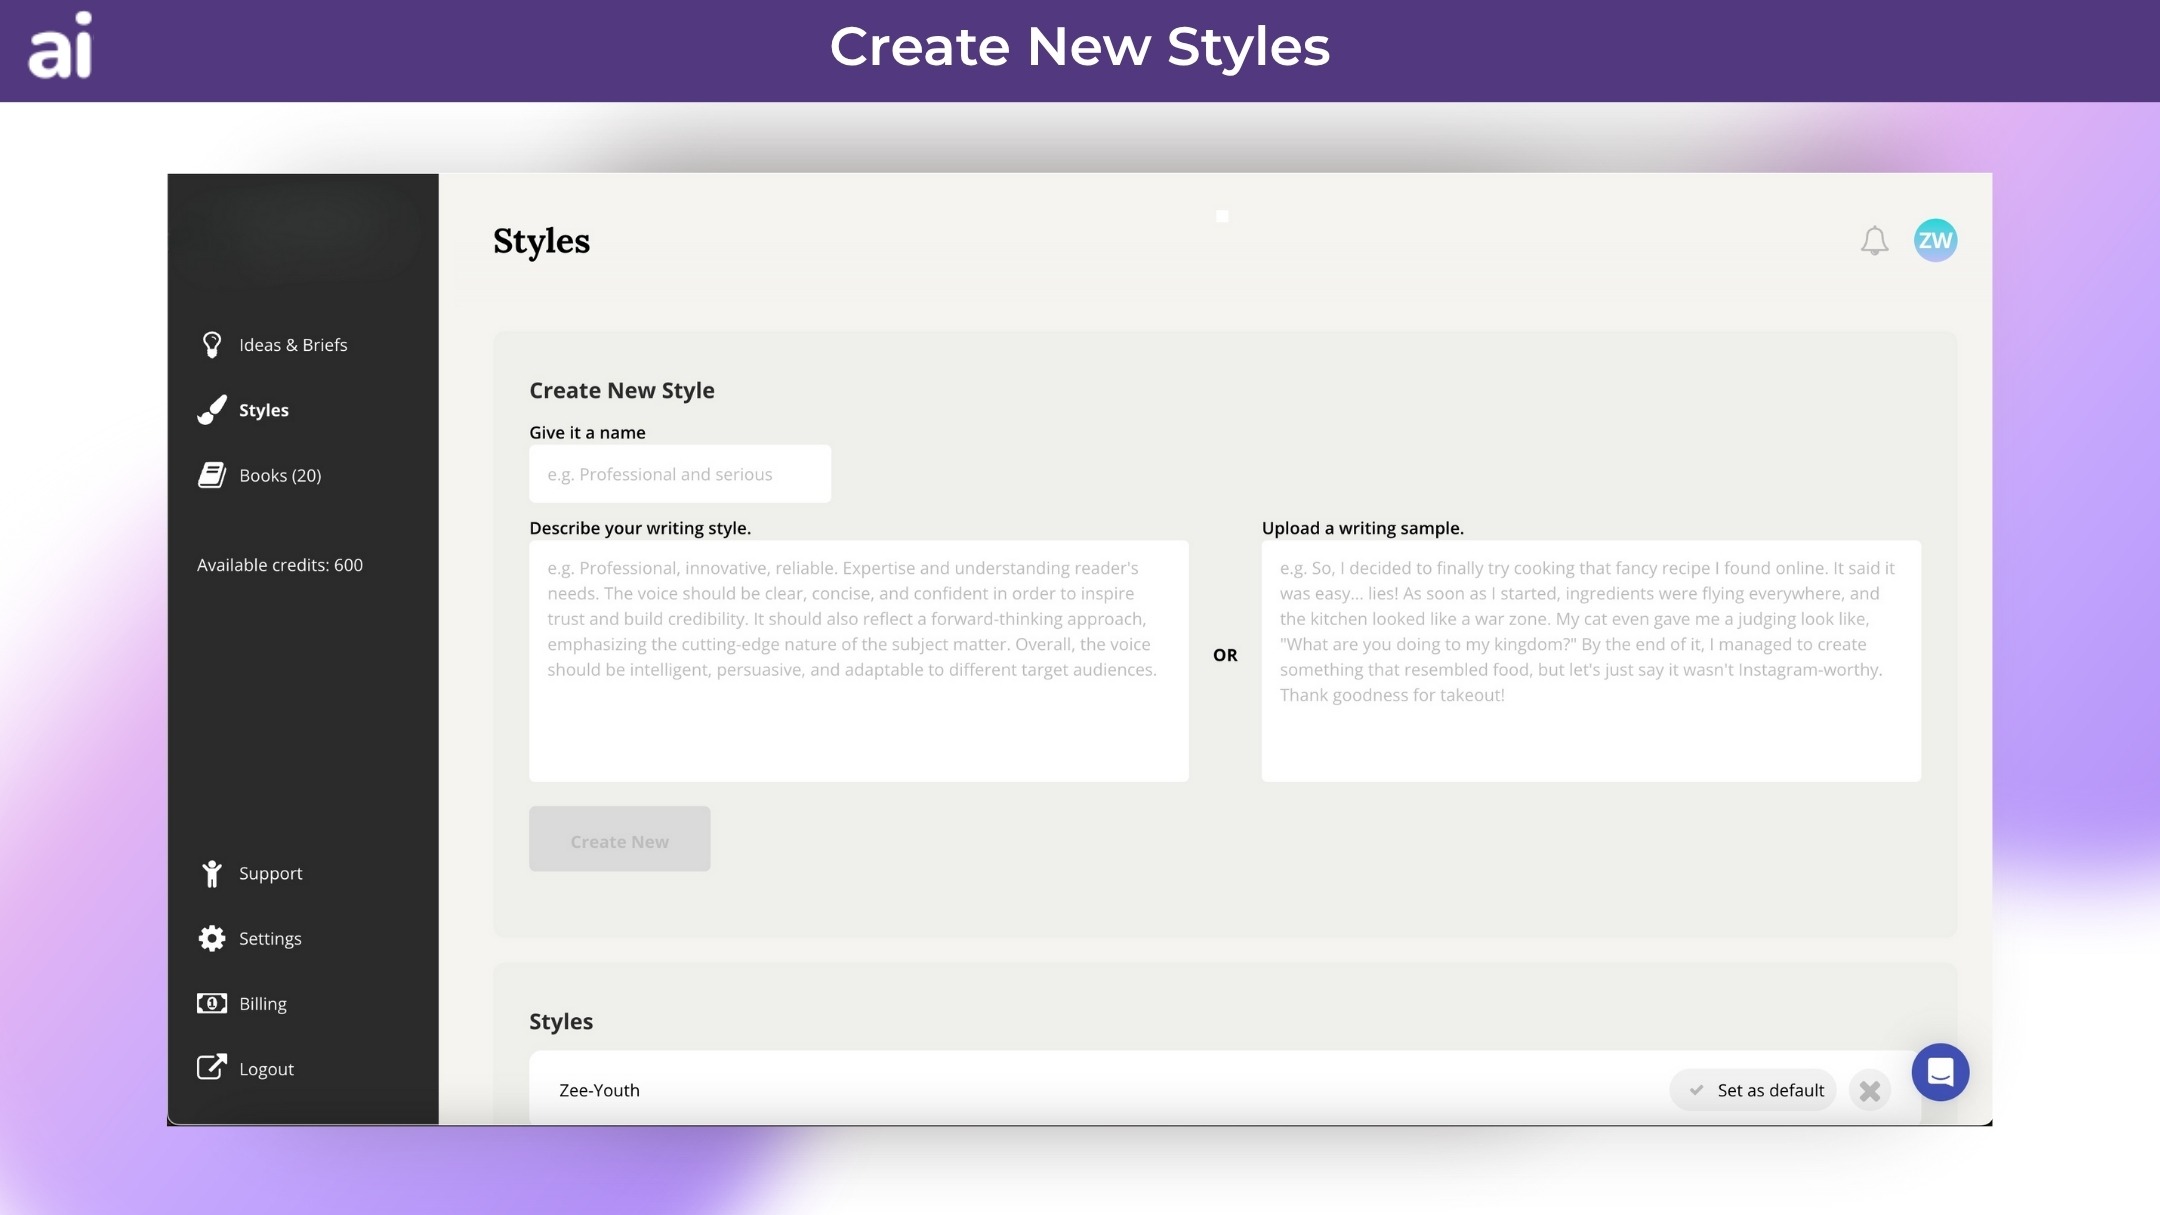Click the ZW user avatar
The image size is (2160, 1215).
1935,241
